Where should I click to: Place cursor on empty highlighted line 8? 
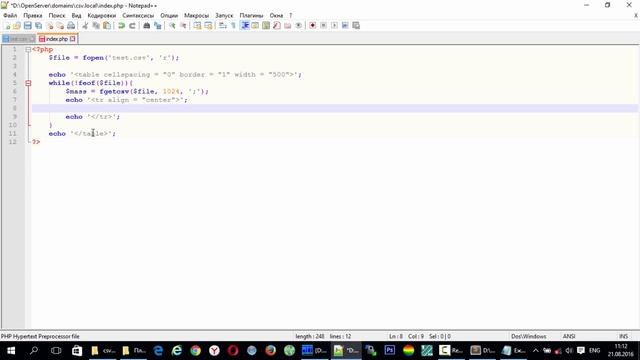click(335, 108)
